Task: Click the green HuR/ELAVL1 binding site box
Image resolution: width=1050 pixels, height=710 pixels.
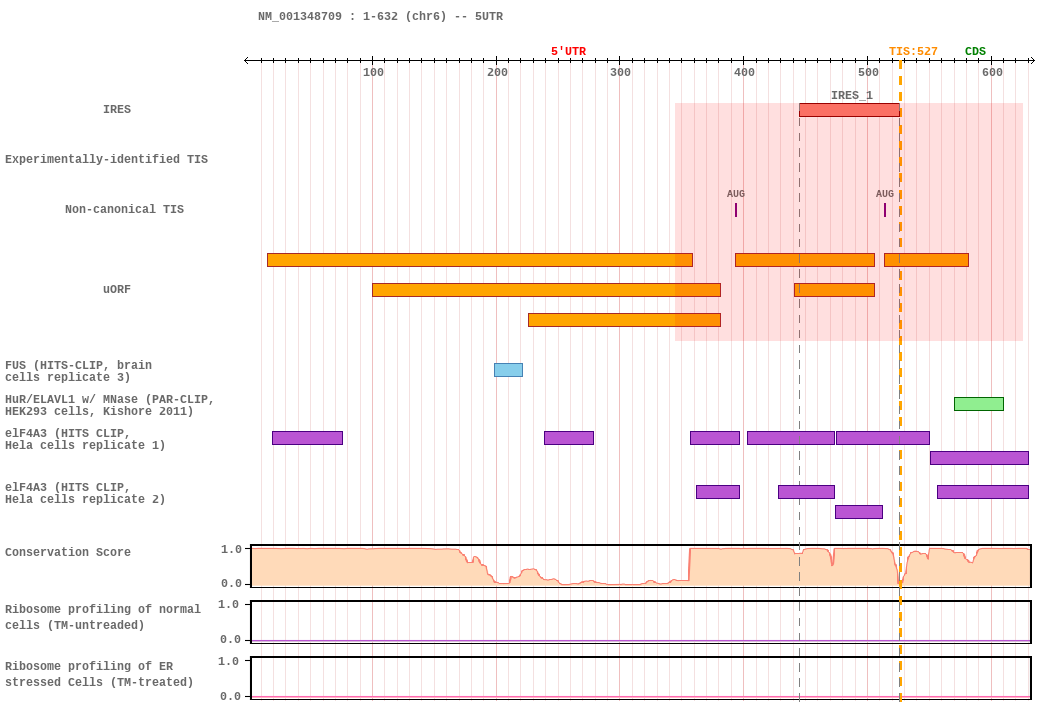Action: [x=978, y=404]
